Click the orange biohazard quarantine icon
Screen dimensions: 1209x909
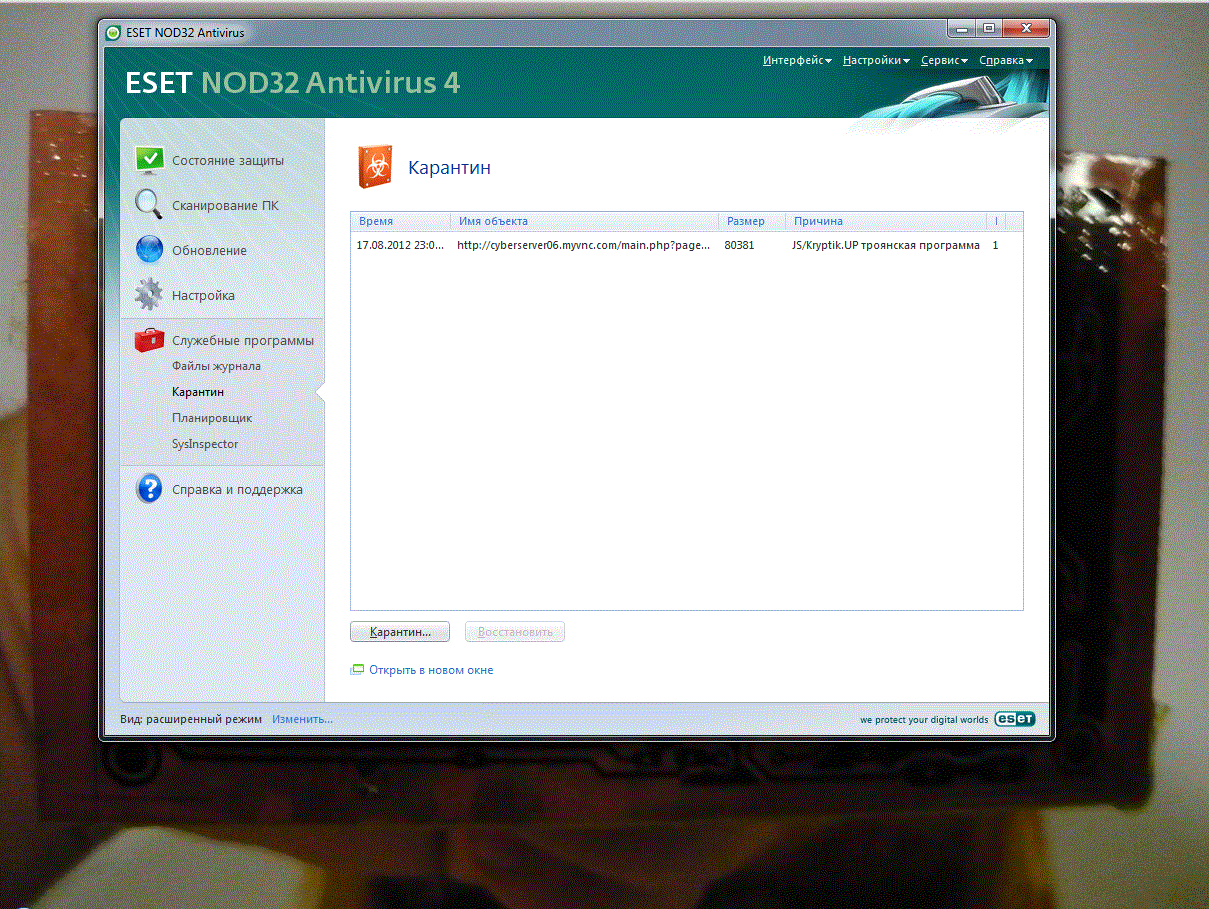pyautogui.click(x=375, y=167)
